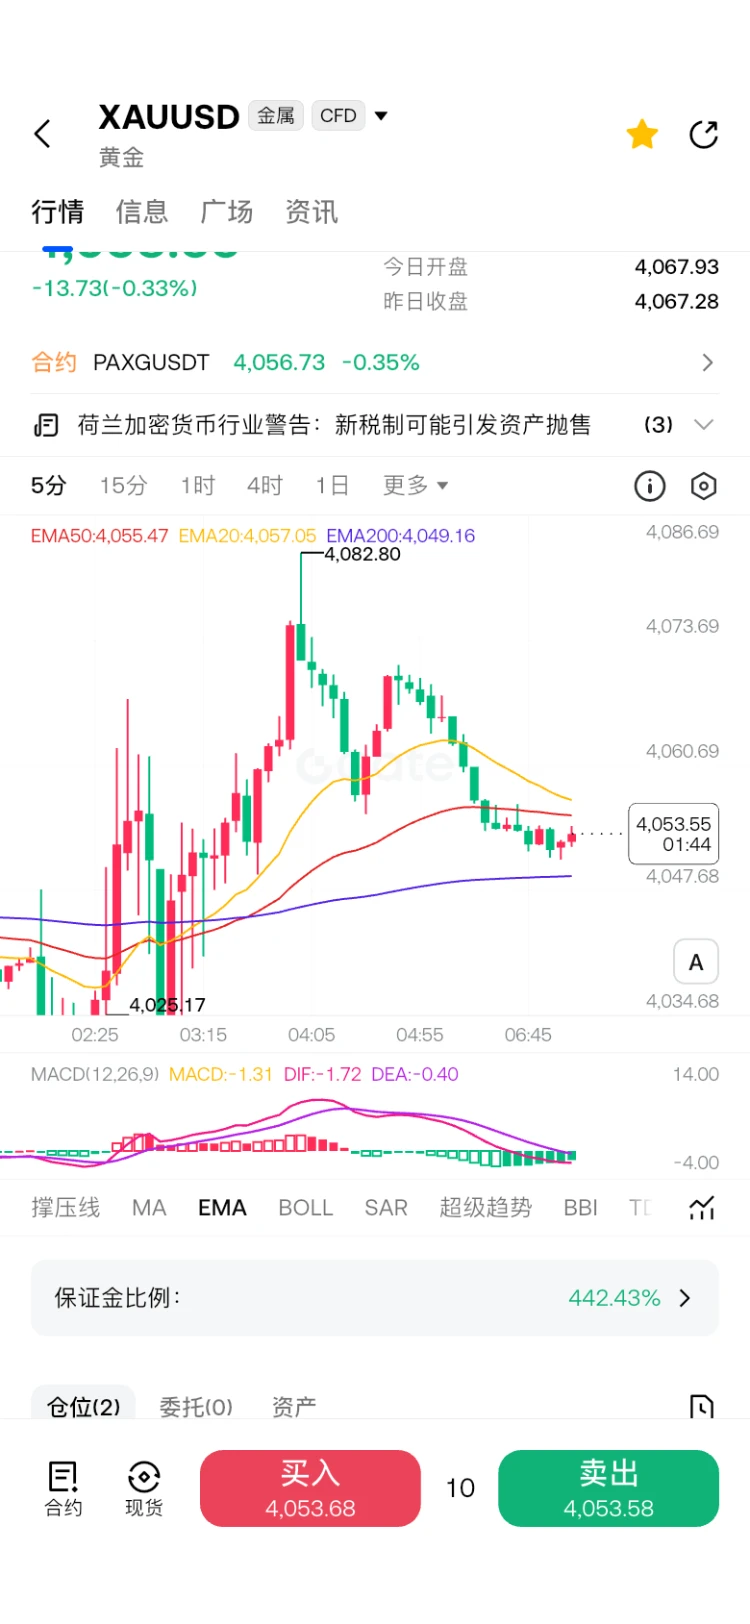Edit the quantity field showing 10
This screenshot has height=1624, width=750.
coord(460,1488)
